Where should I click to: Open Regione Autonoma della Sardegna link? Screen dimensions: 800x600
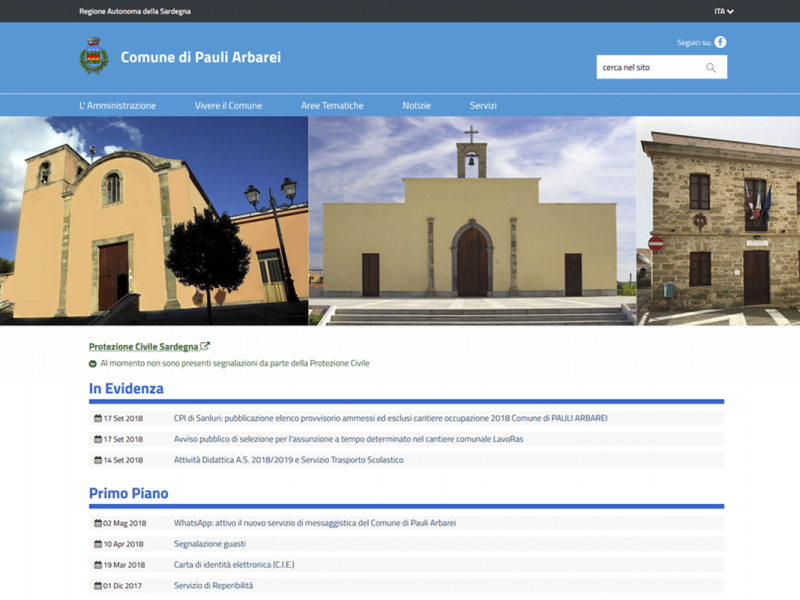point(135,11)
